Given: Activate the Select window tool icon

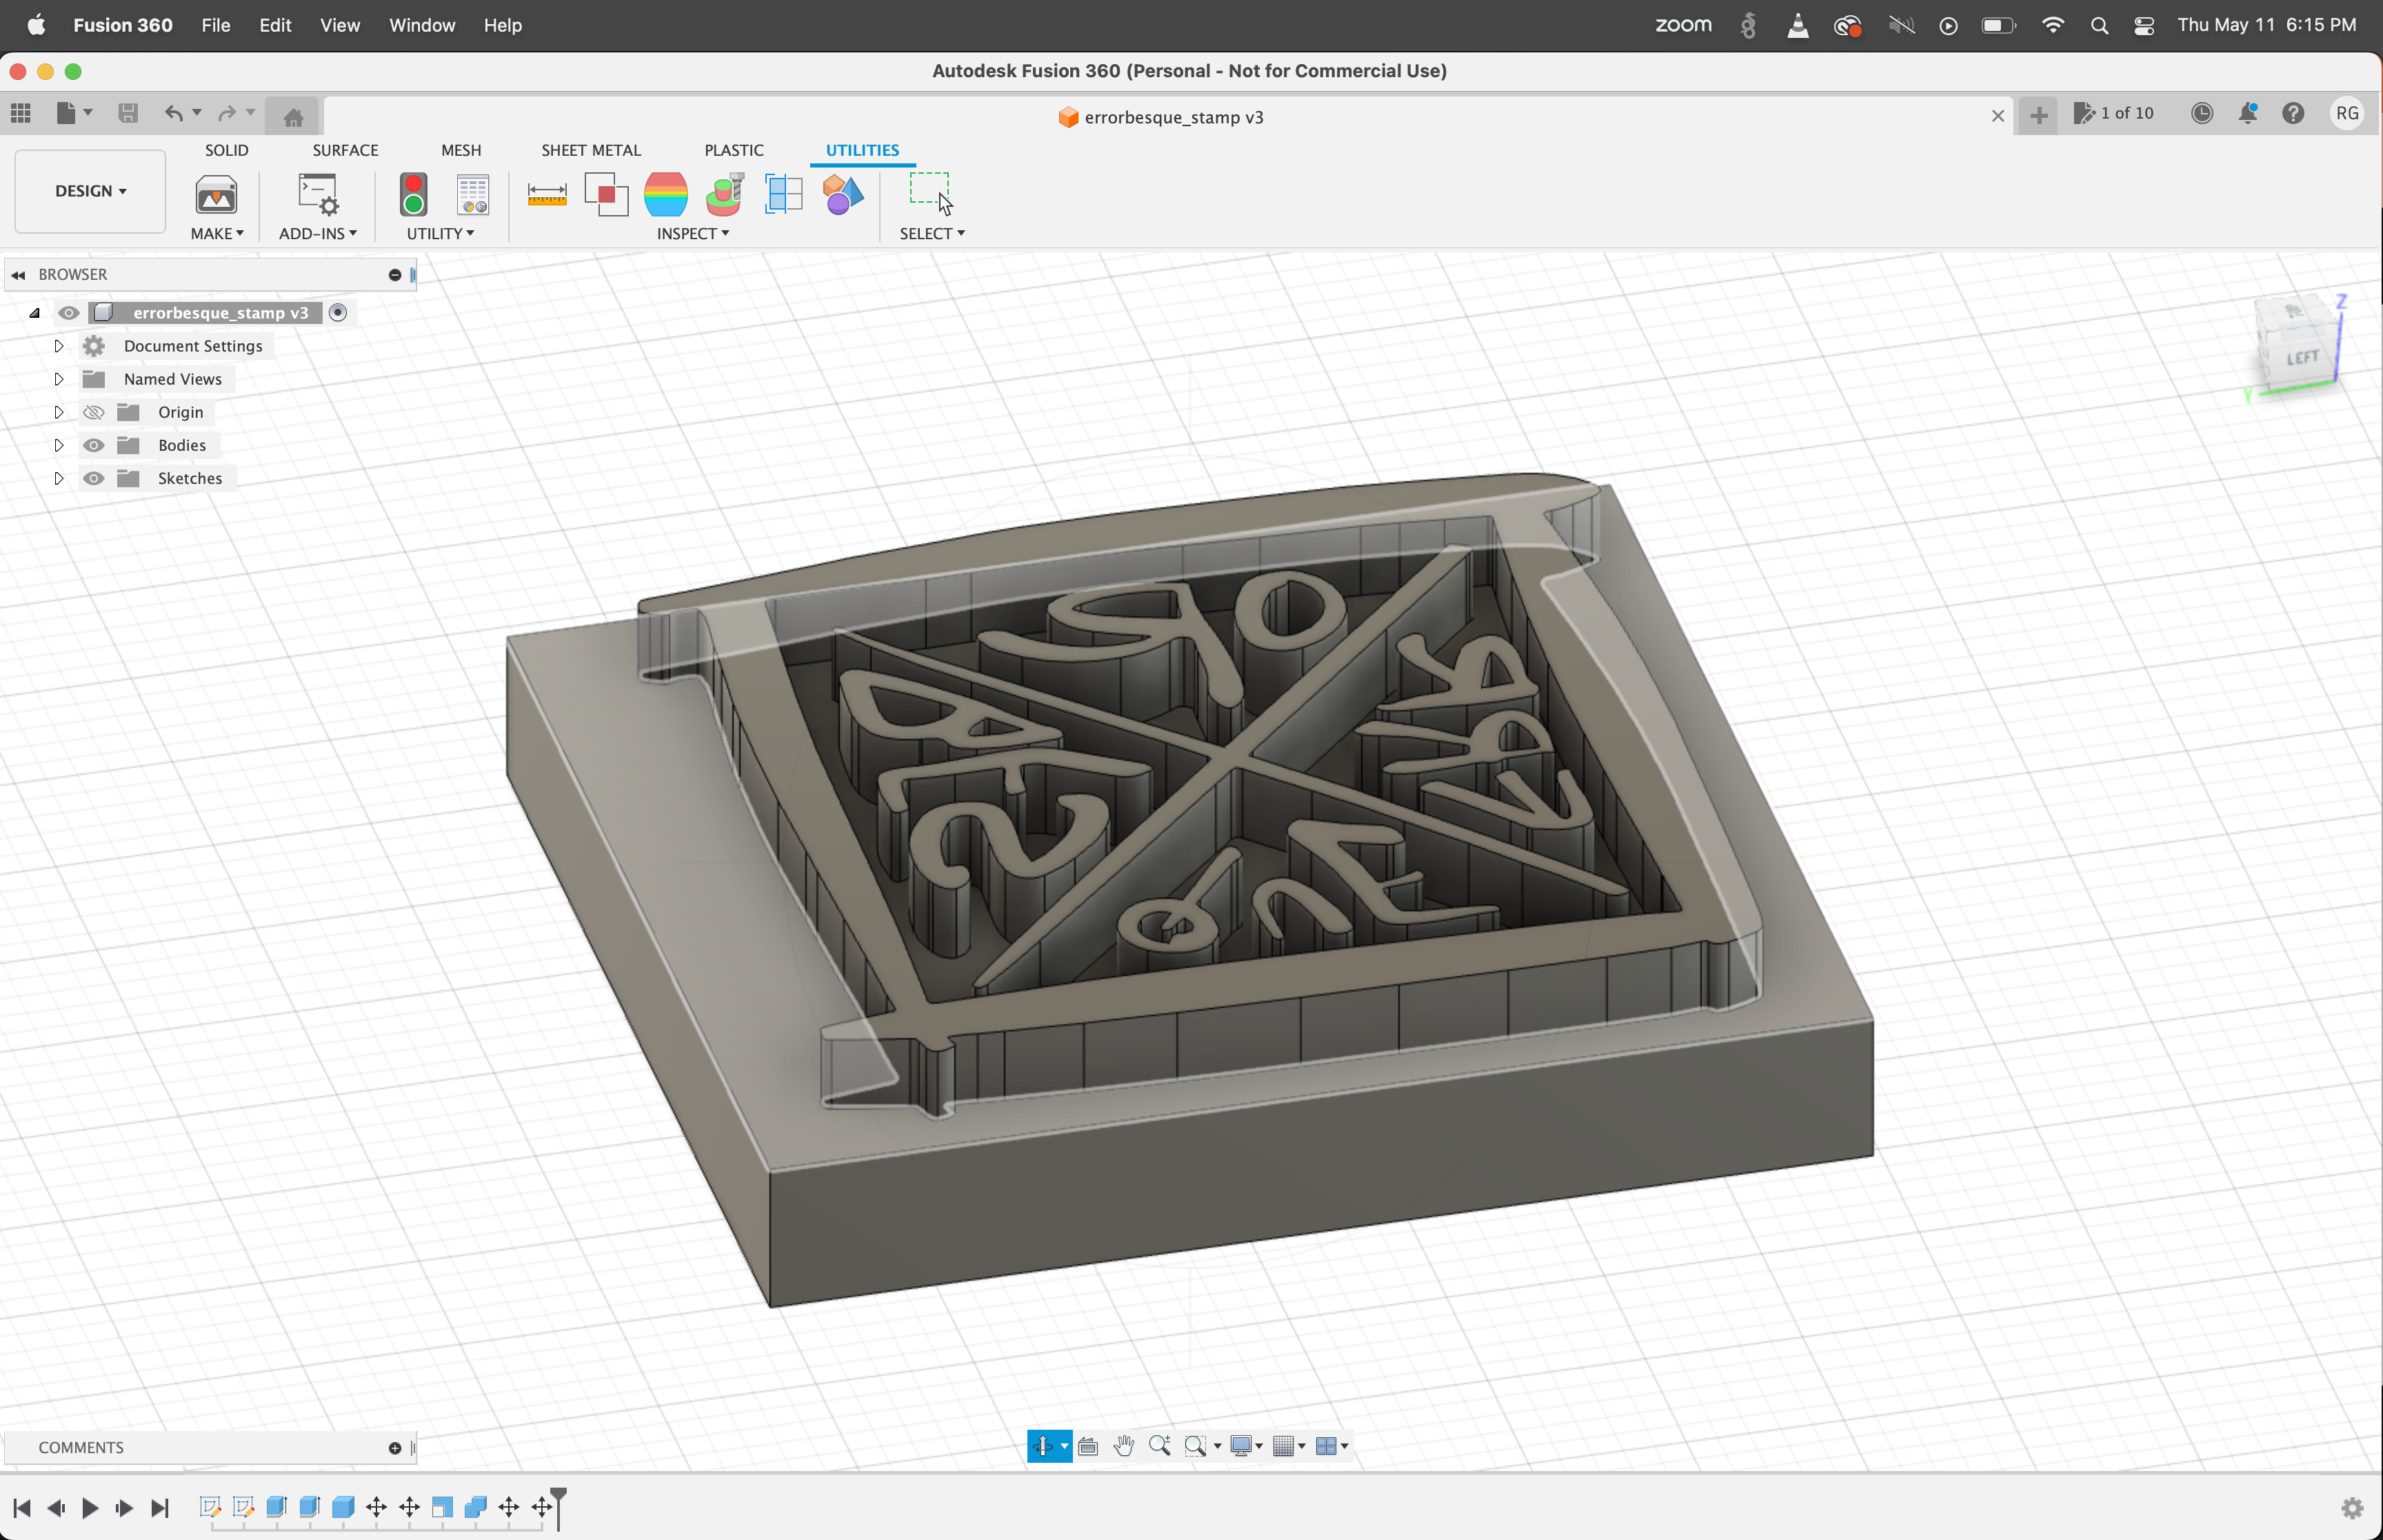Looking at the screenshot, I should pyautogui.click(x=930, y=193).
